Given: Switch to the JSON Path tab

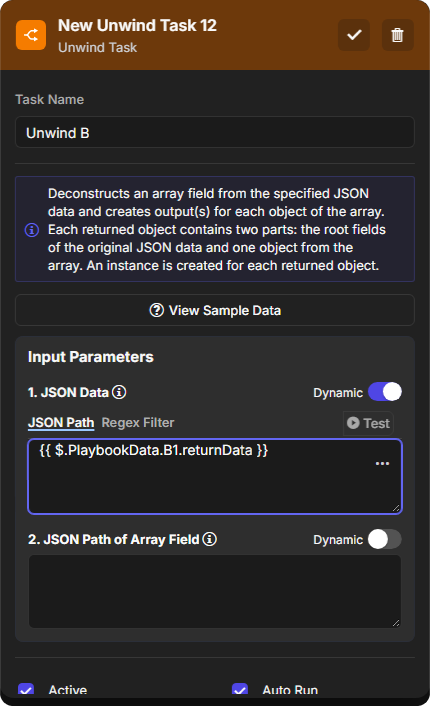Looking at the screenshot, I should point(61,423).
